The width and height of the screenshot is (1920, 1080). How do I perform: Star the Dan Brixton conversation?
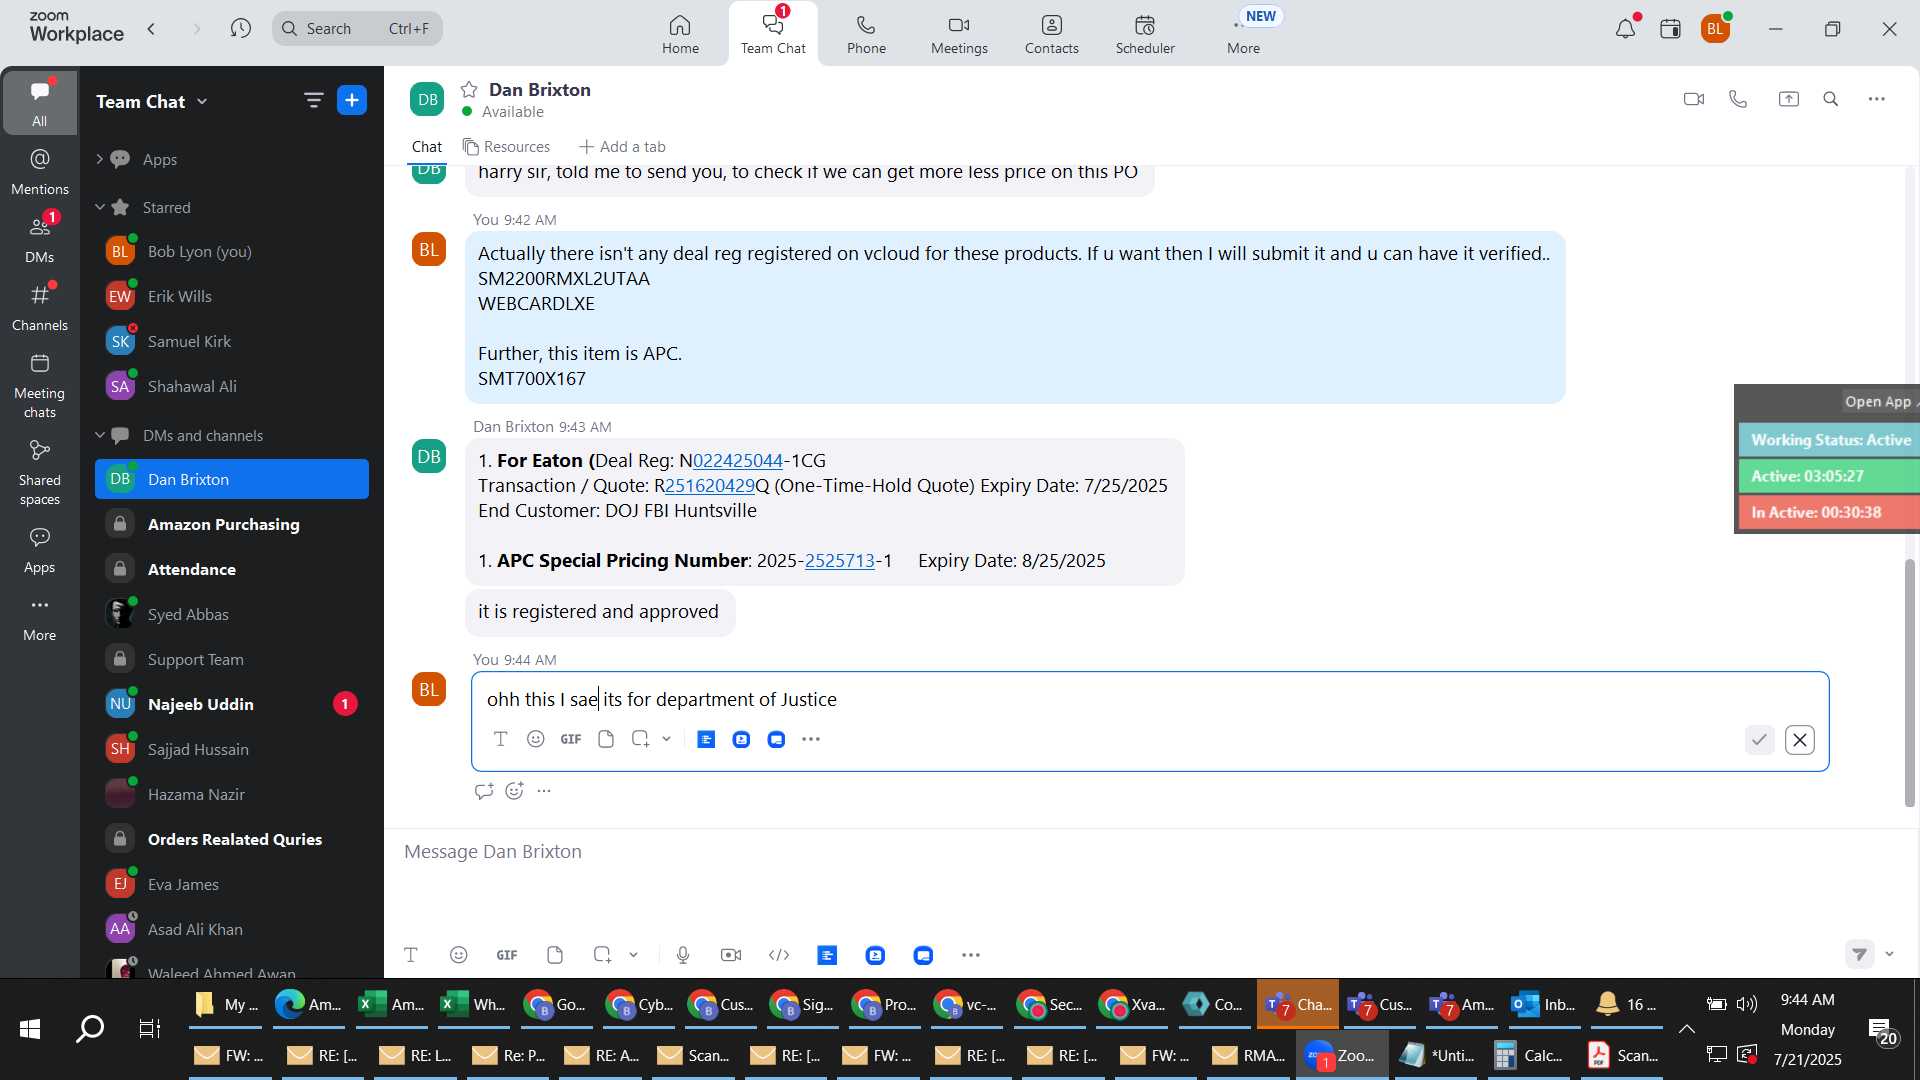click(469, 89)
